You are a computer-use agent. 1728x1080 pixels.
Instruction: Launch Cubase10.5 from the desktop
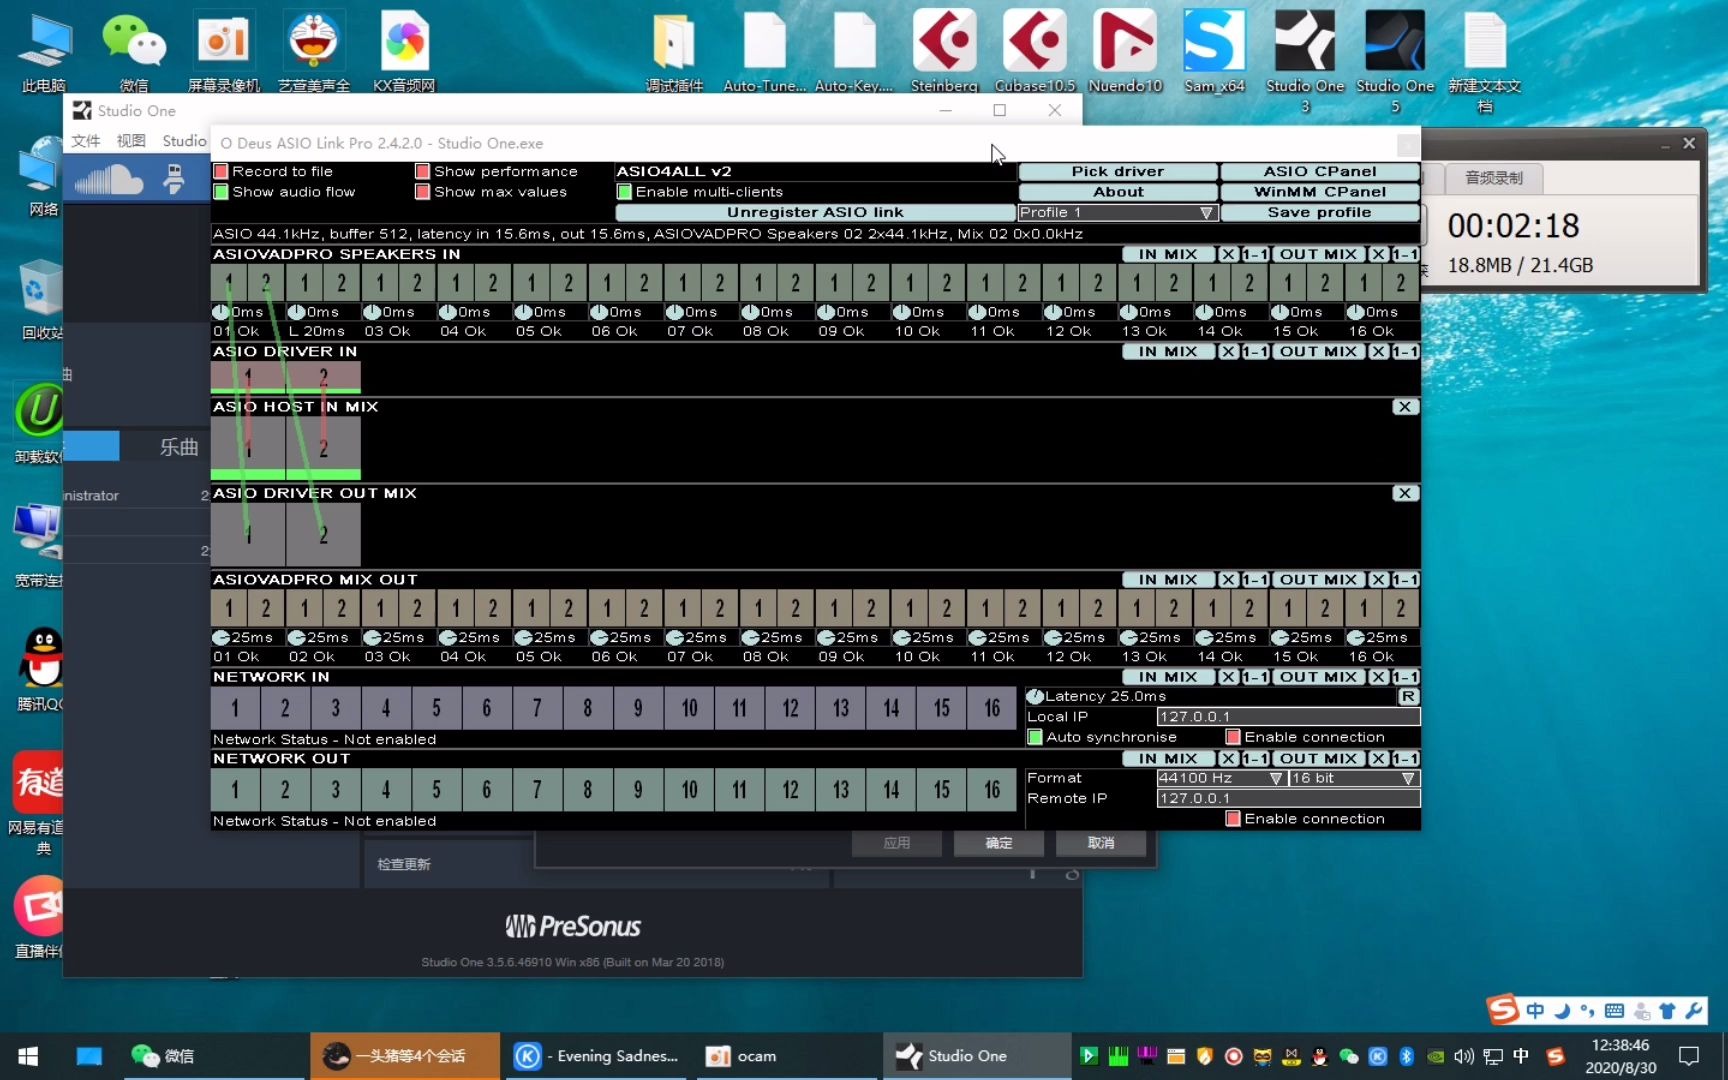pos(1035,50)
